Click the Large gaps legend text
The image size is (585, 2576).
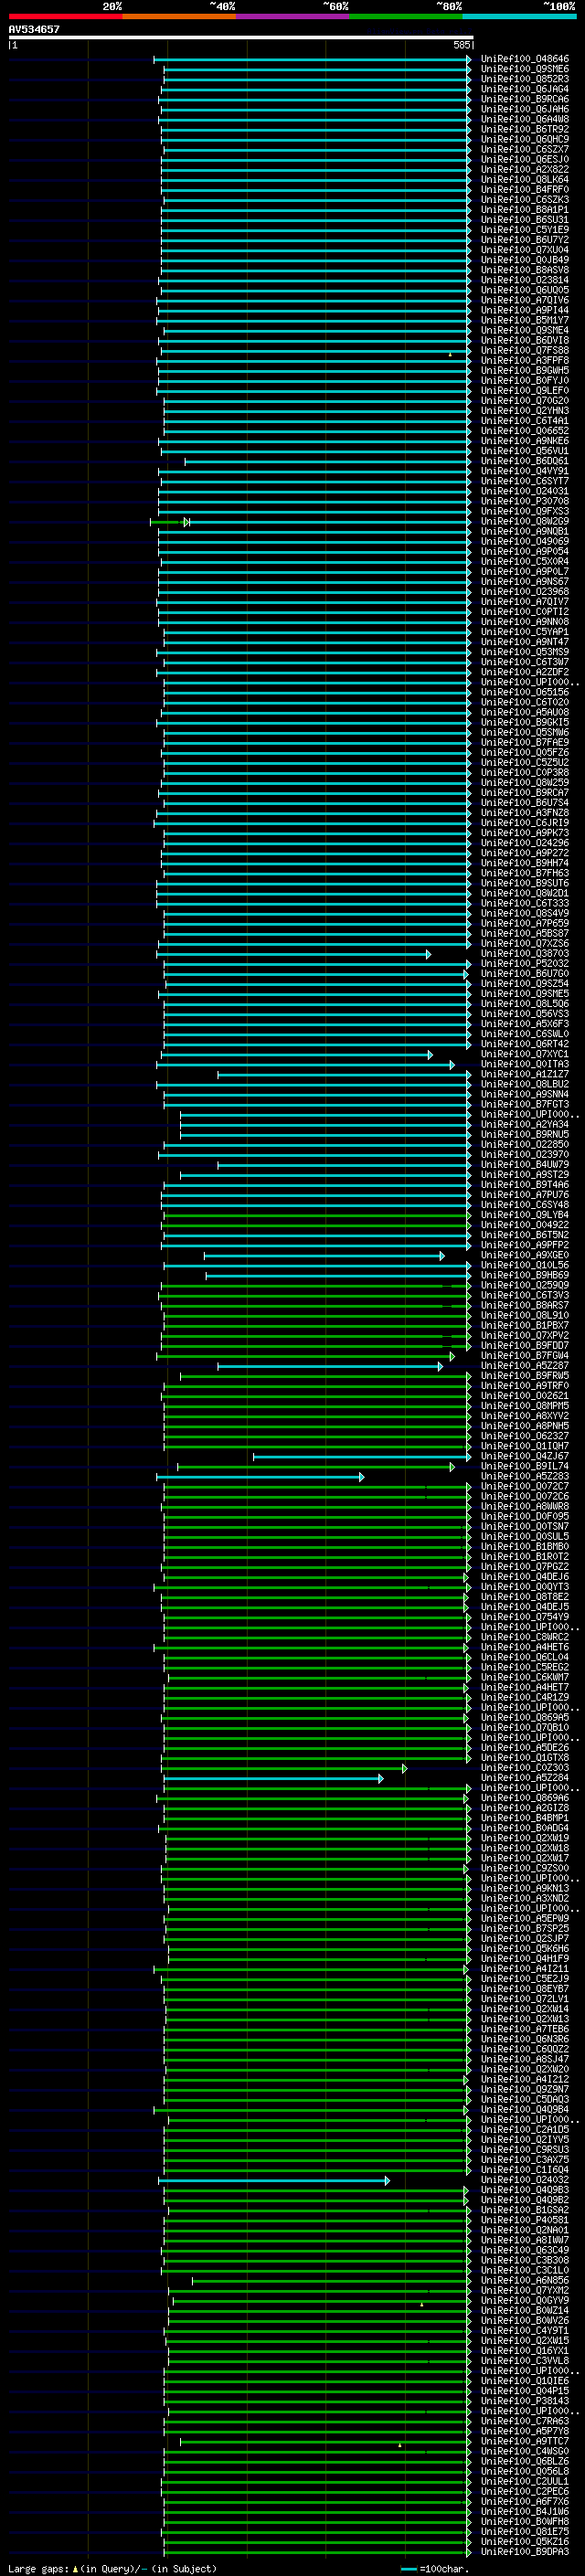pos(112,2568)
